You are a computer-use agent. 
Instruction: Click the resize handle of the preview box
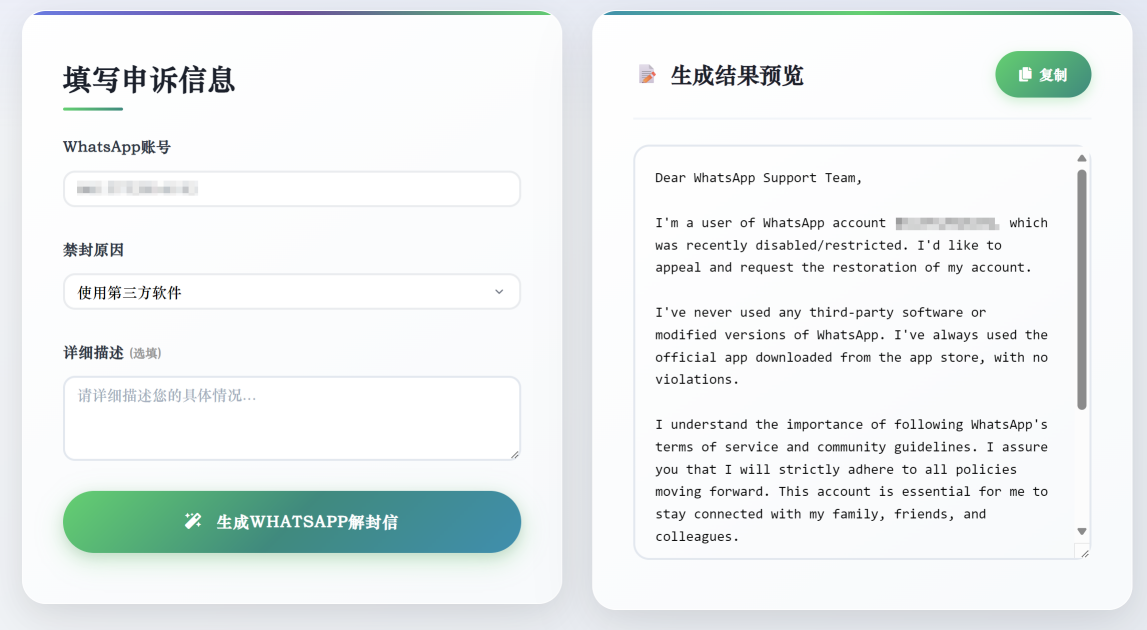click(1084, 553)
